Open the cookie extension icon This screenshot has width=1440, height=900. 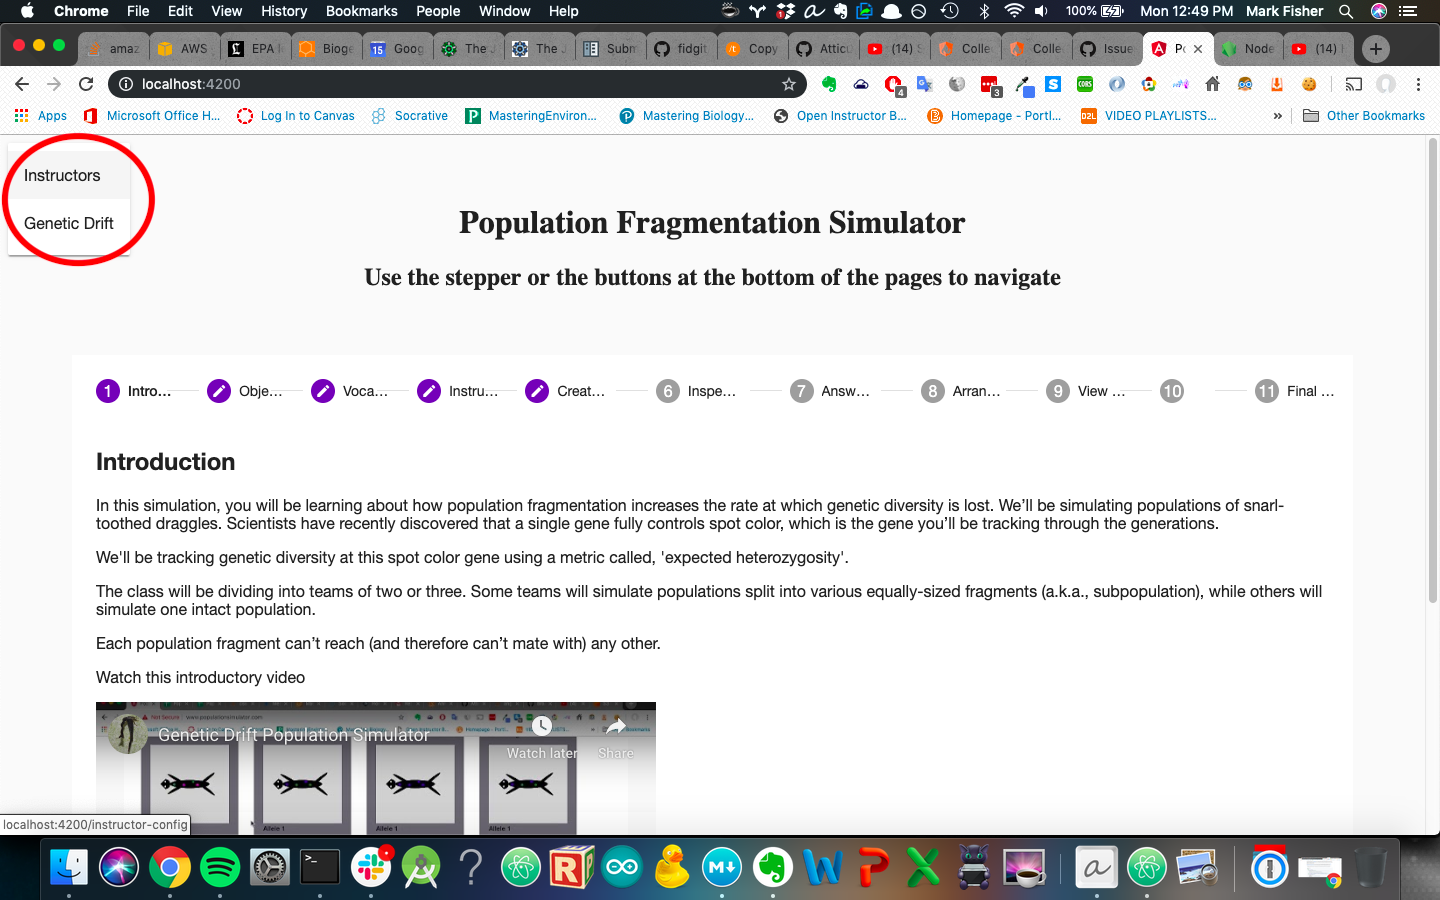pos(1309,84)
